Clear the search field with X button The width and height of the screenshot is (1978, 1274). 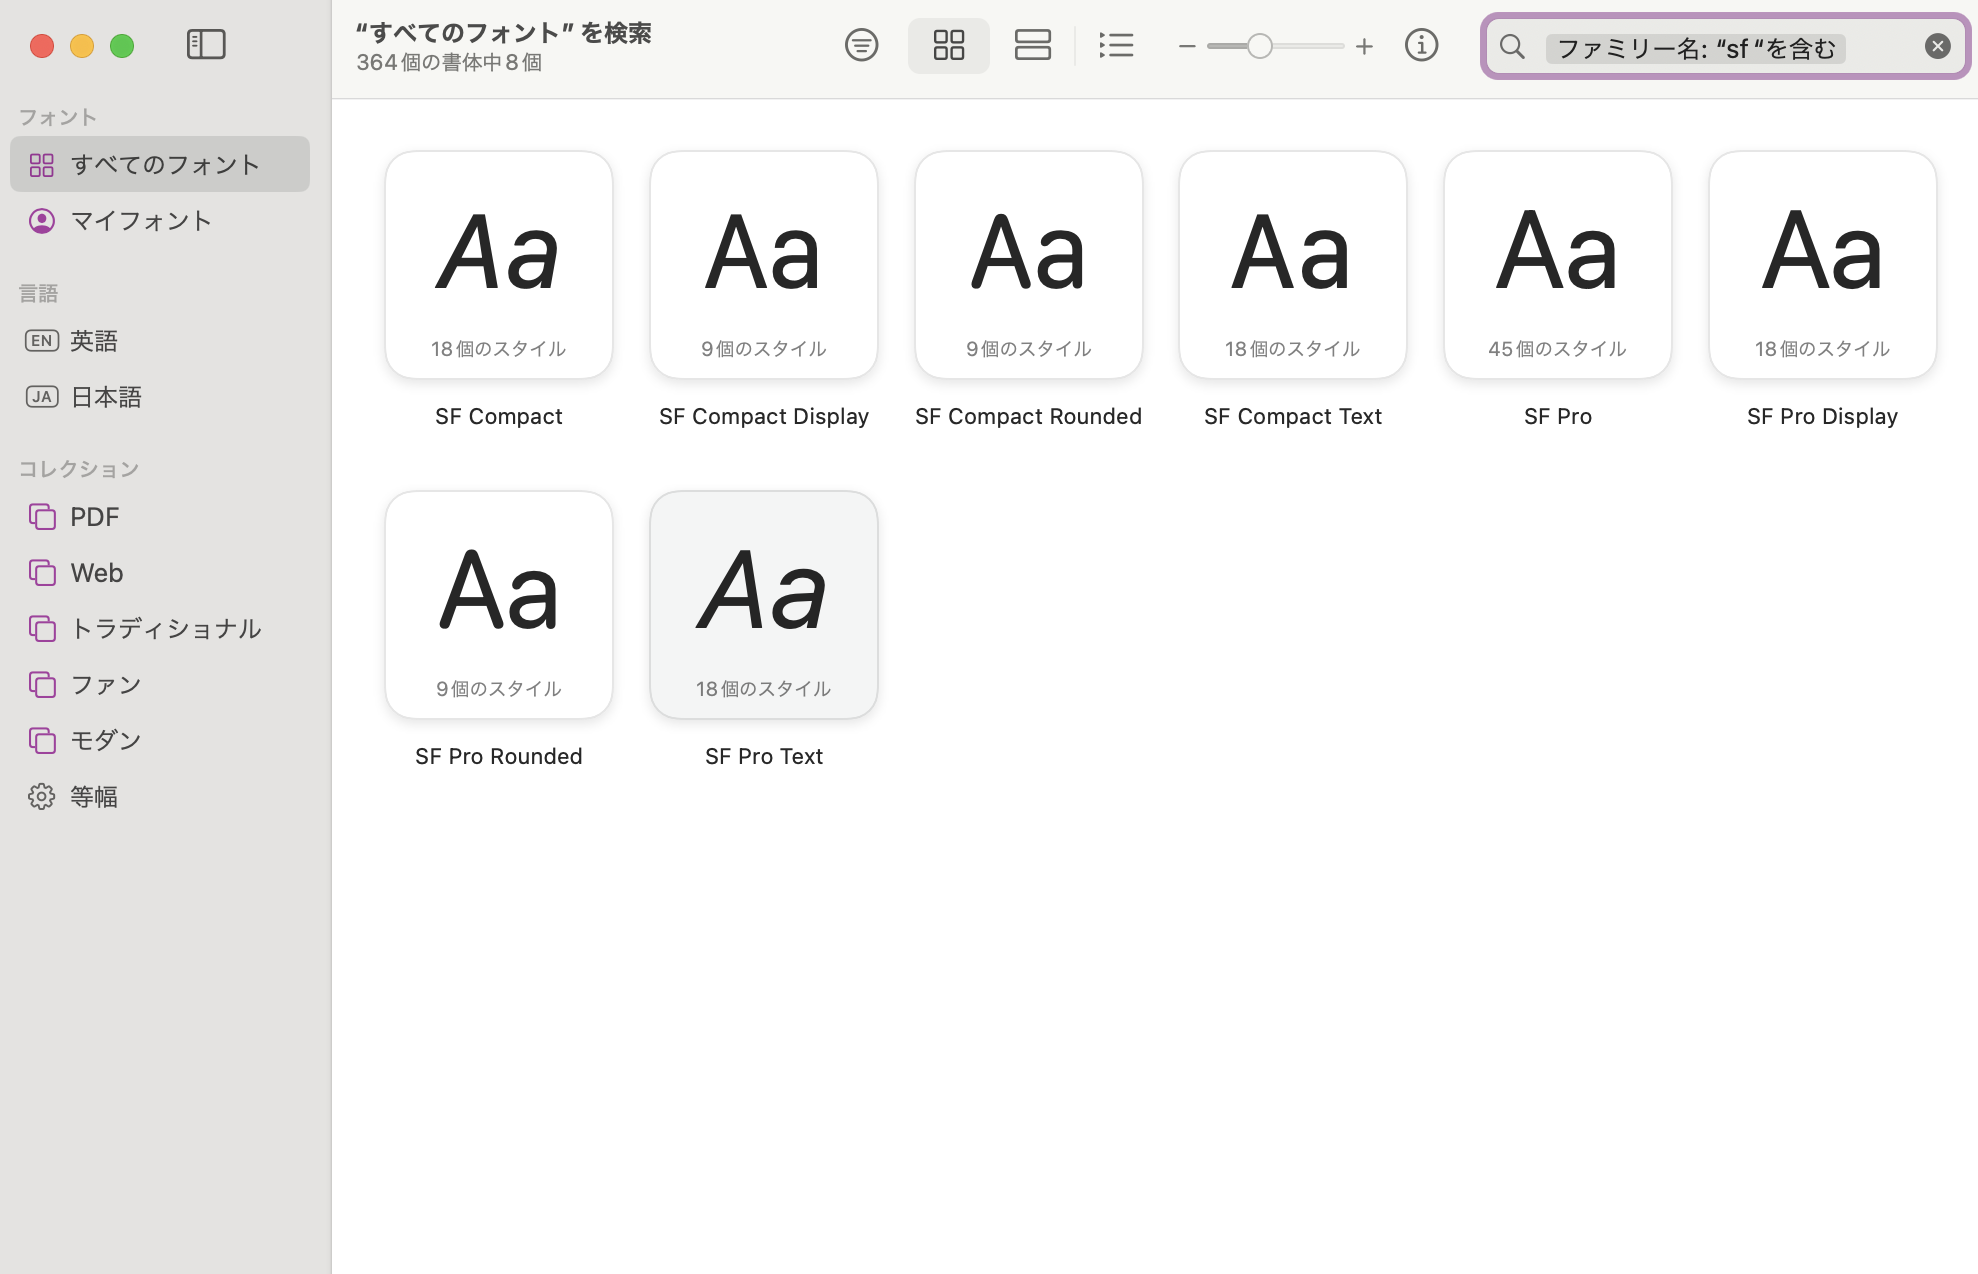[1937, 45]
